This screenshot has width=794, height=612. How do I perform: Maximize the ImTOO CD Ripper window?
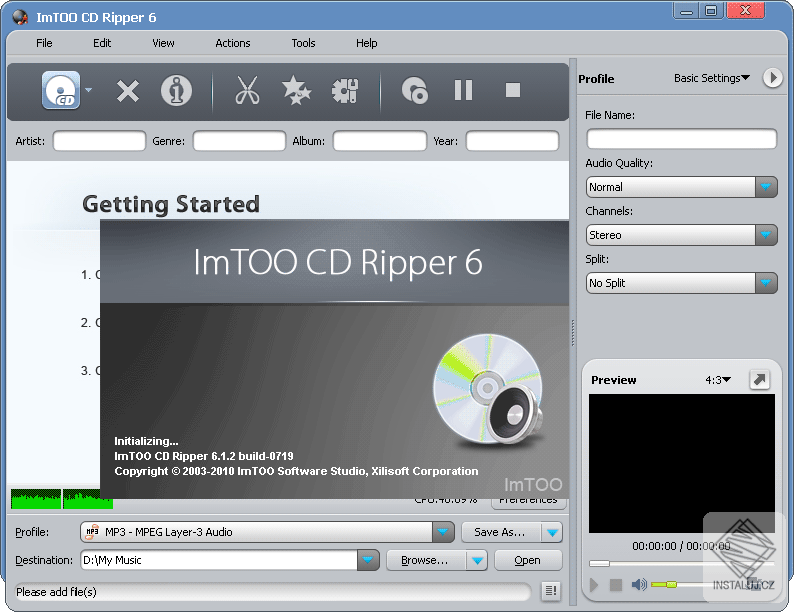point(711,11)
